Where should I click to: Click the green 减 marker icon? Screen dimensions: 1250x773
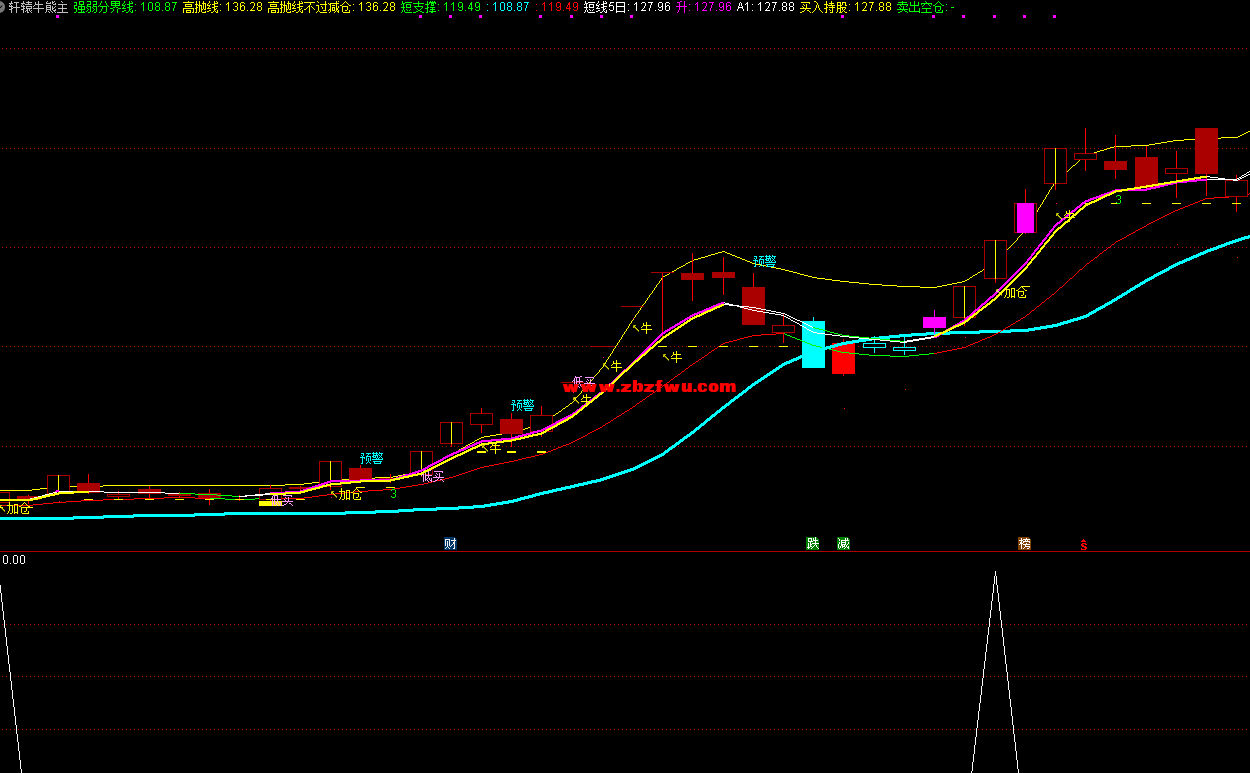(x=843, y=544)
